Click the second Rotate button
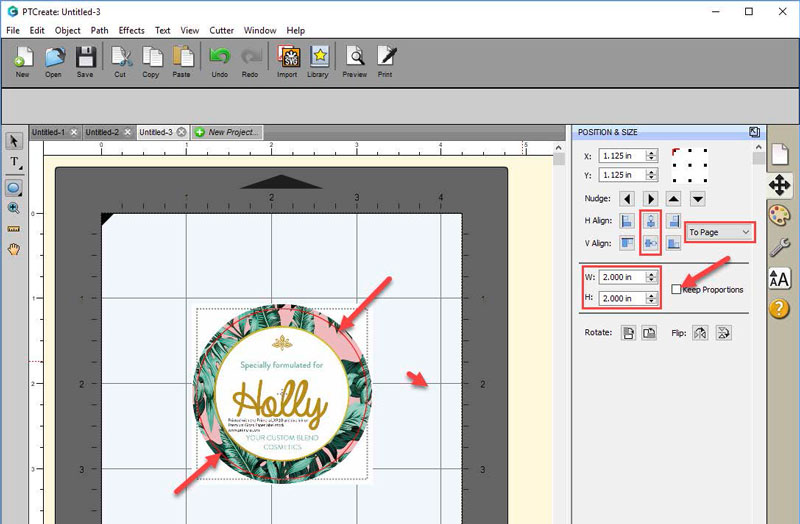Screen dimensions: 800x524 pos(649,333)
